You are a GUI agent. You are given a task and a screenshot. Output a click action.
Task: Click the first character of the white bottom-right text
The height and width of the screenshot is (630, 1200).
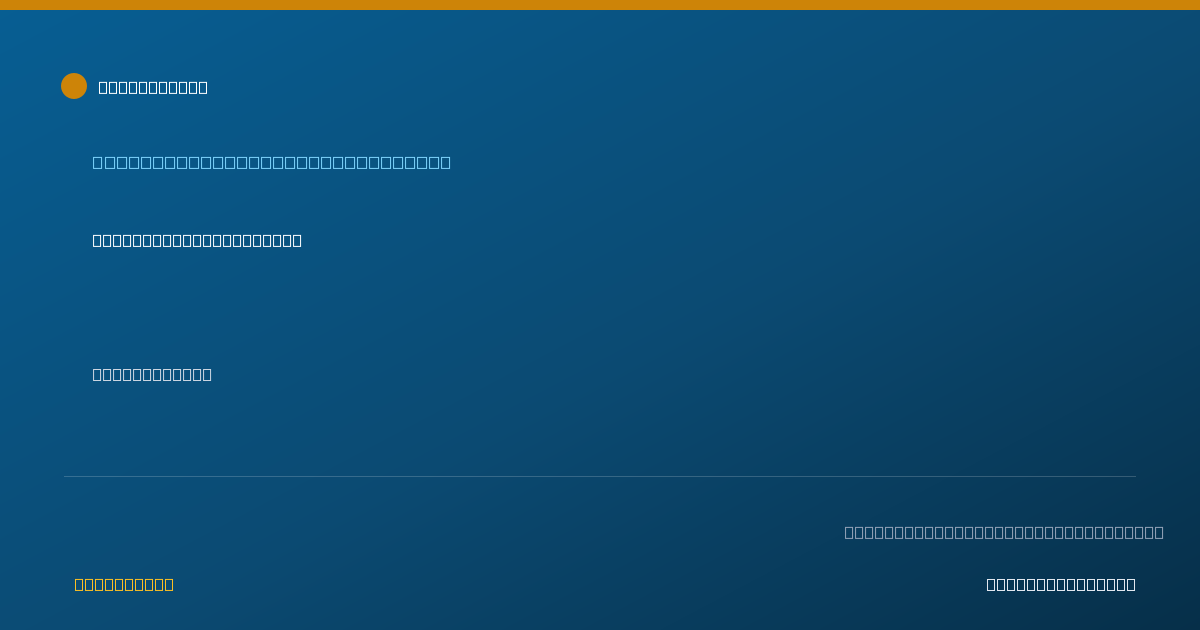(991, 584)
